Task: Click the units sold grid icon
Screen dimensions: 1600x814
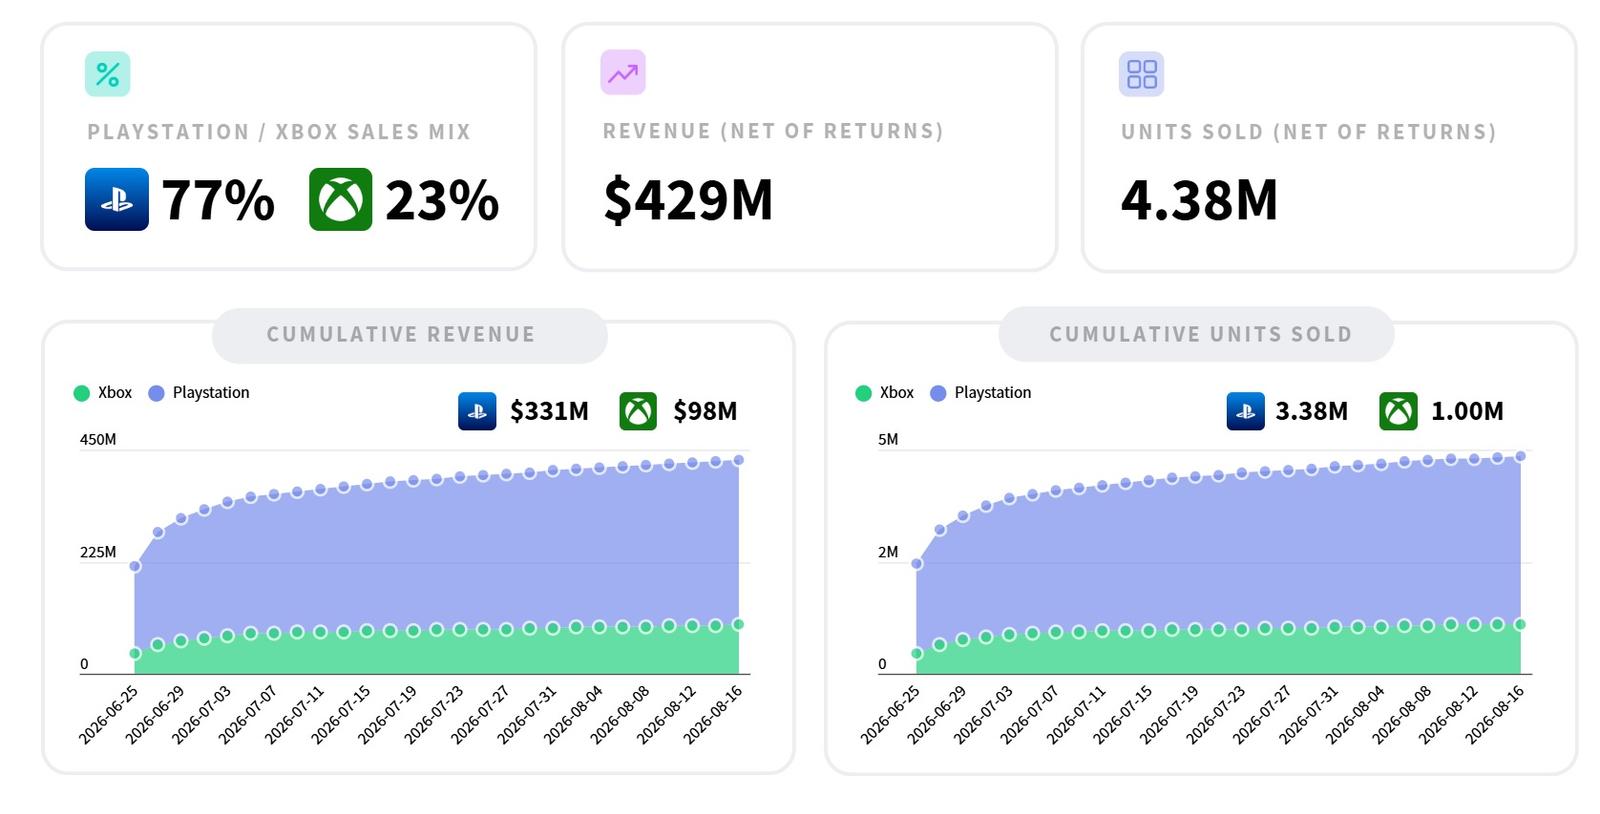Action: click(1141, 74)
